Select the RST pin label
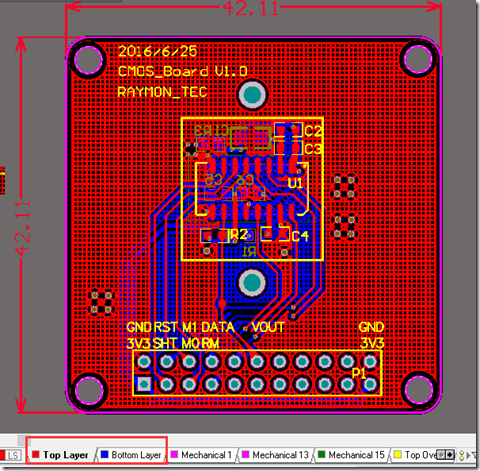Viewport: 480px width, 471px height. click(165, 327)
